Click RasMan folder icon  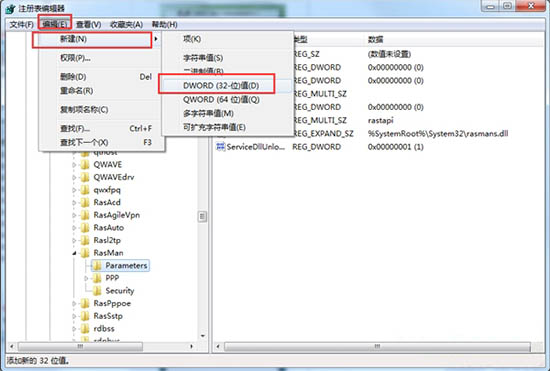coord(85,253)
